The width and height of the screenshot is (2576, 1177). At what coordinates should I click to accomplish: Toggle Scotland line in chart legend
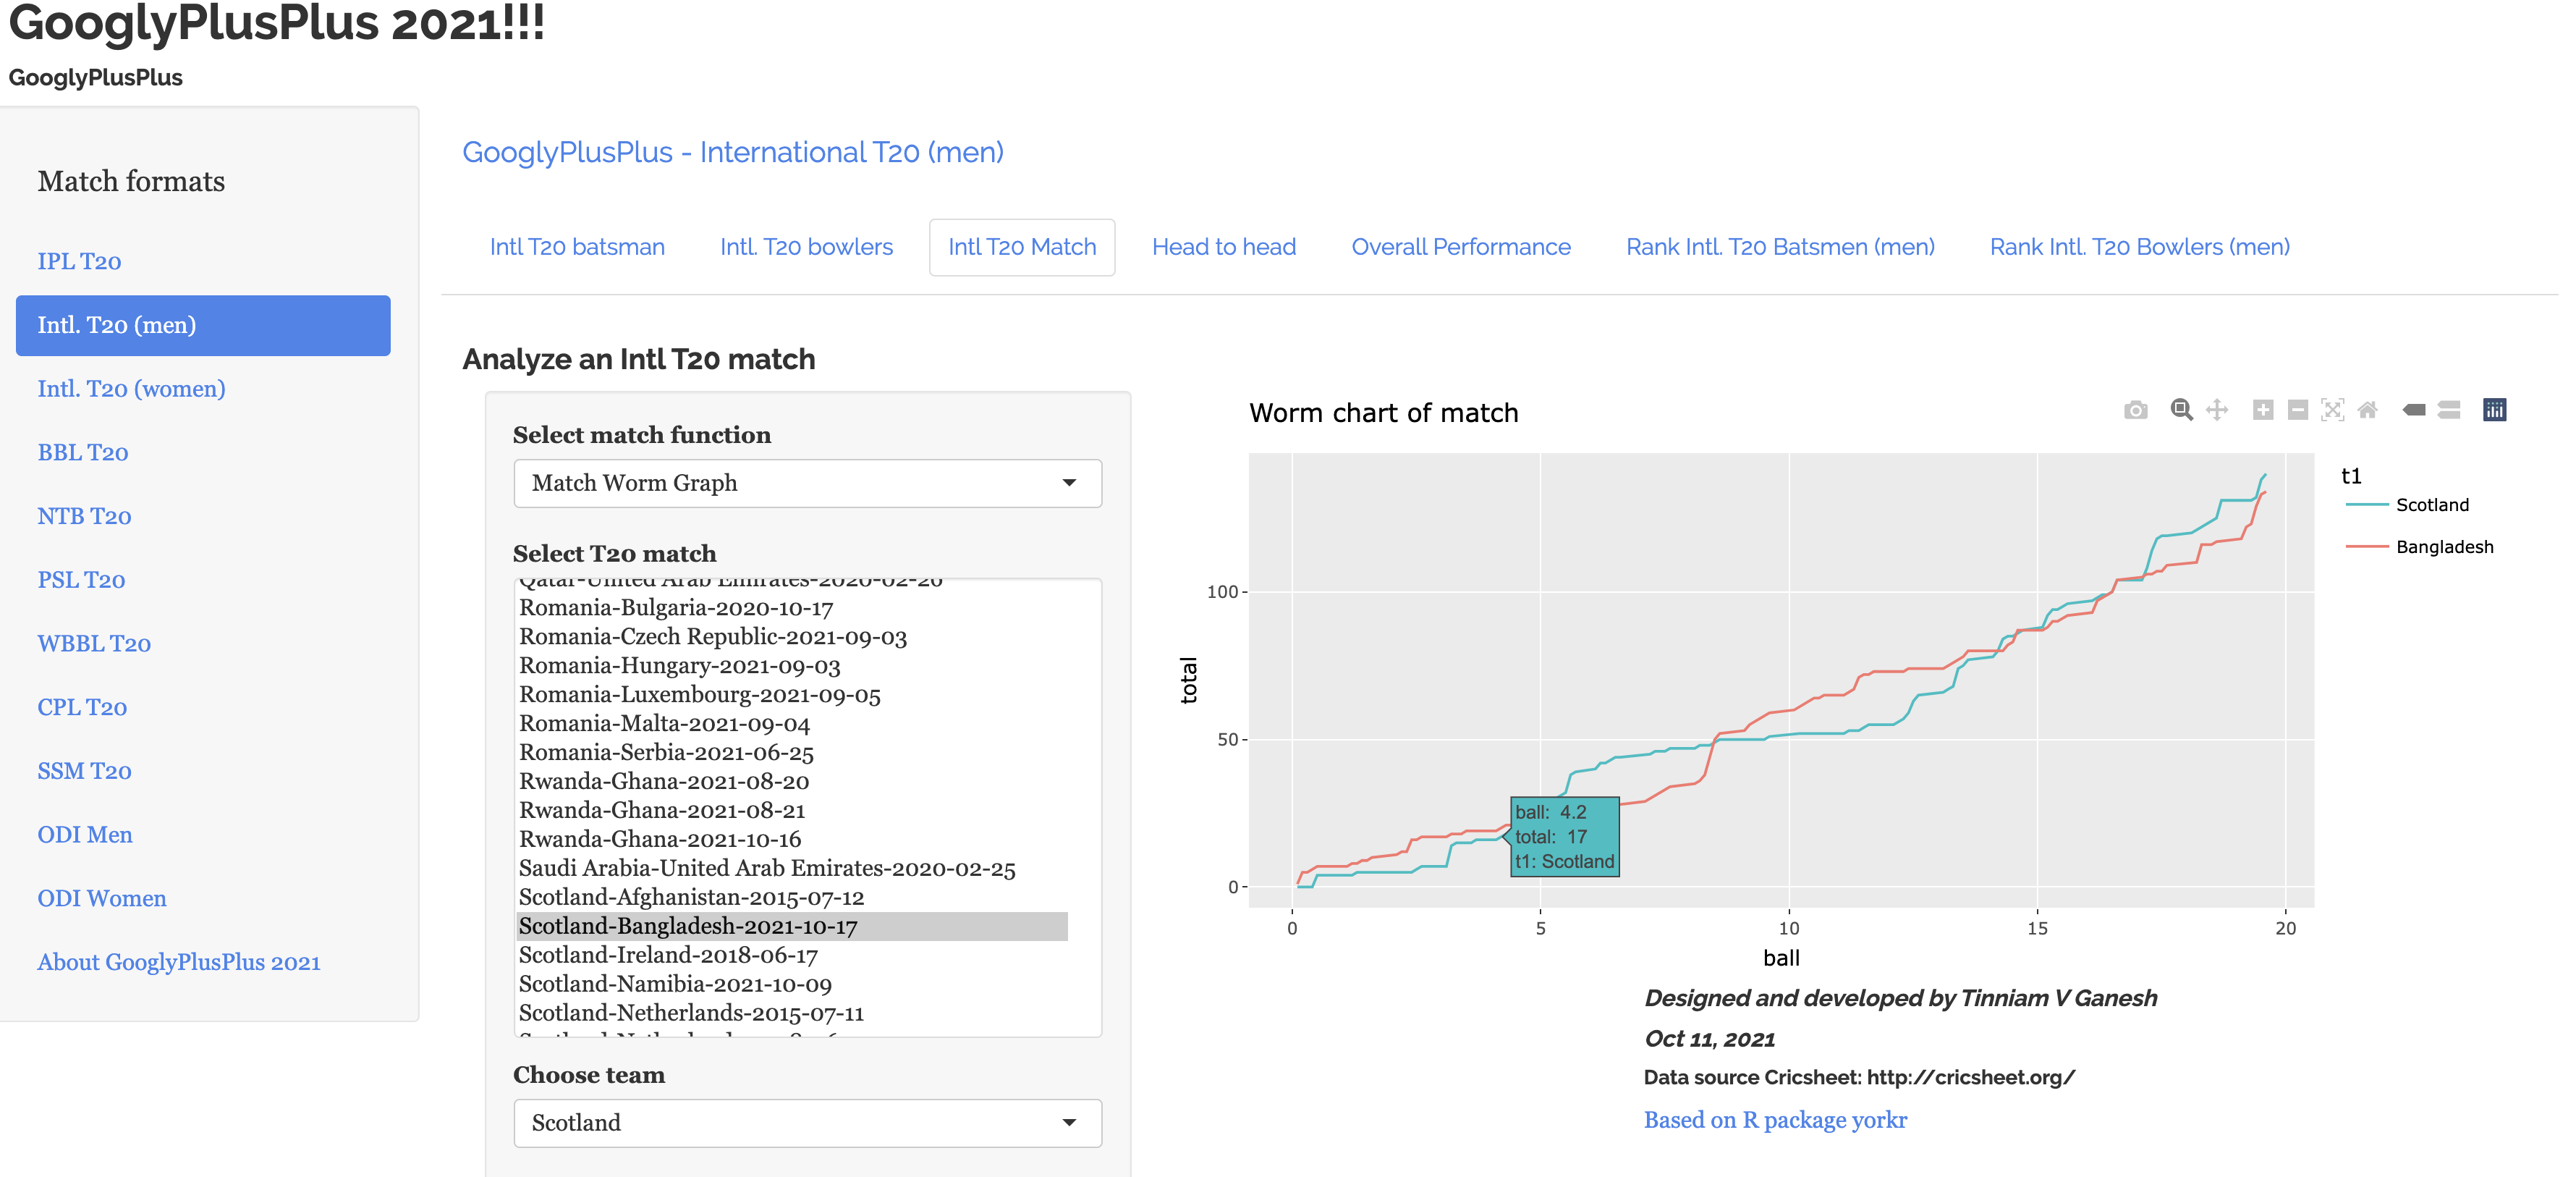[2431, 505]
